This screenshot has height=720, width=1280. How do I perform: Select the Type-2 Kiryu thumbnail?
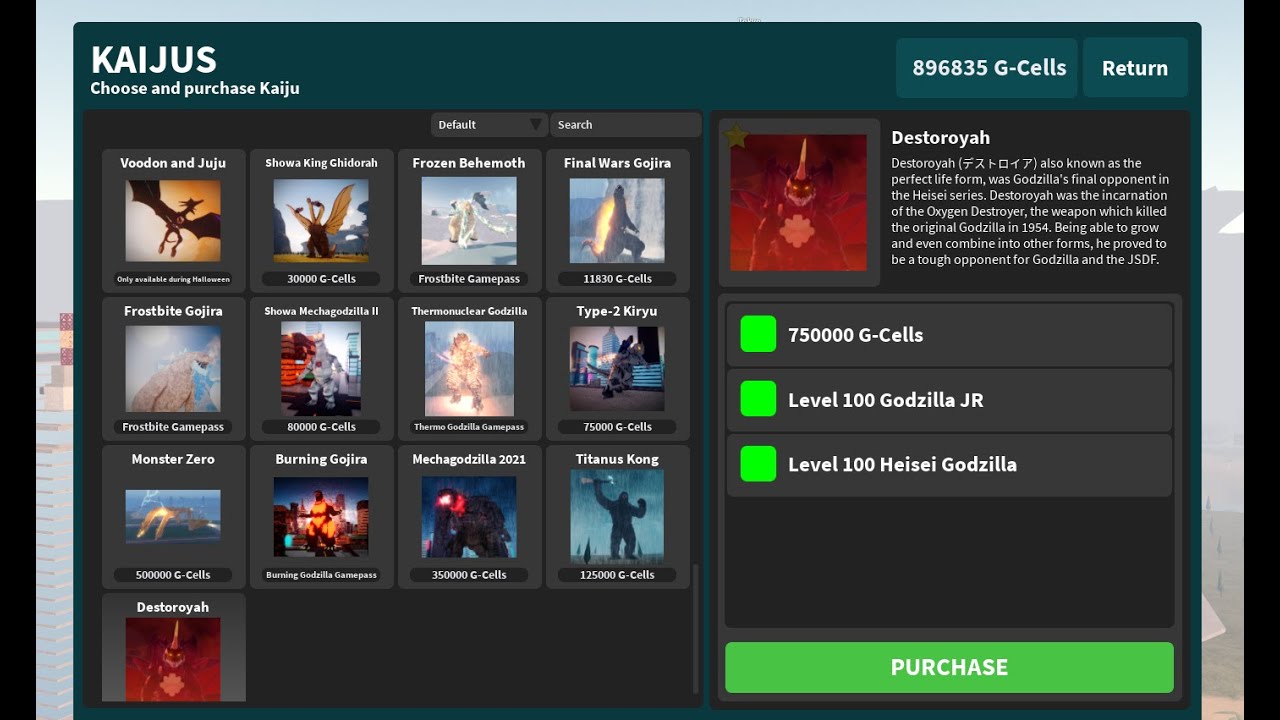tap(617, 368)
